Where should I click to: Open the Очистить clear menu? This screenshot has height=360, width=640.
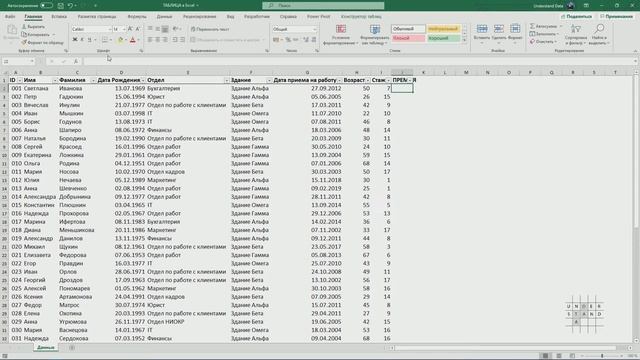coord(544,42)
